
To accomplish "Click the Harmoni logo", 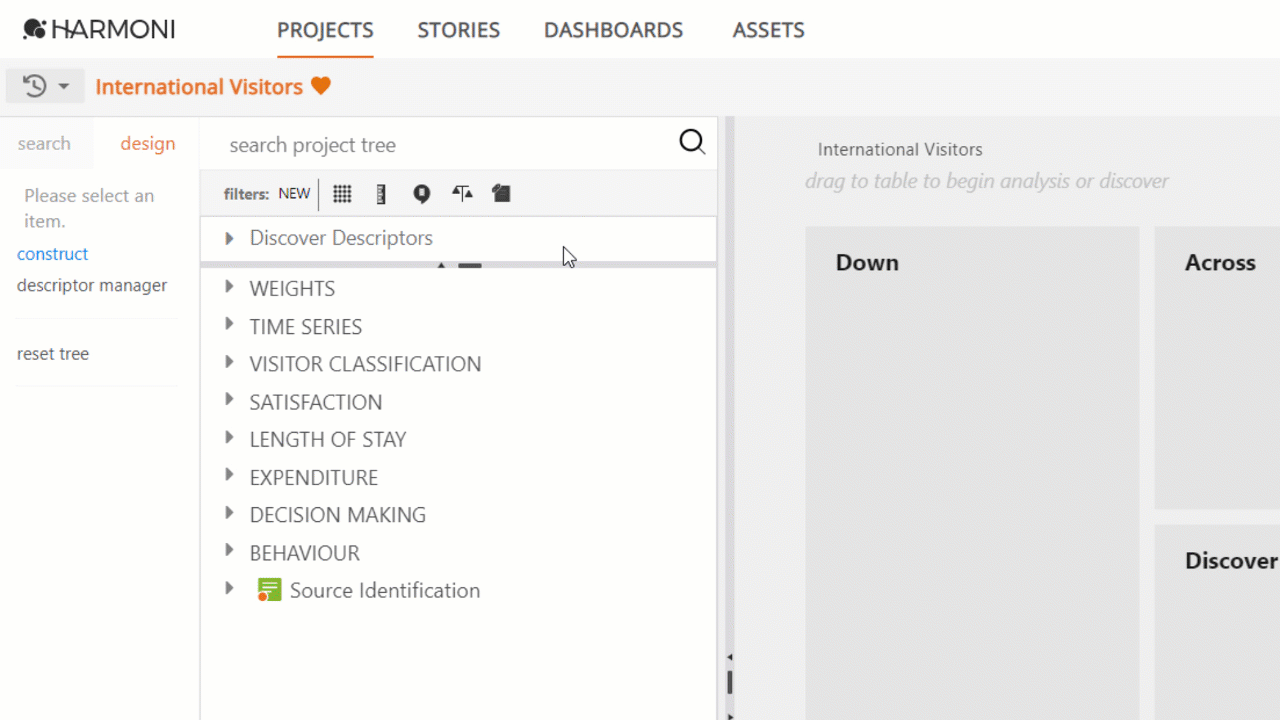I will 99,29.
